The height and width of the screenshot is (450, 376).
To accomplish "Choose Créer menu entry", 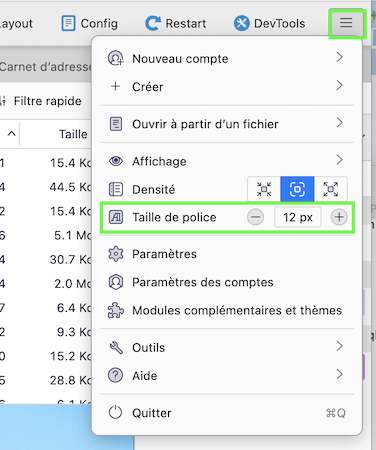I will click(227, 87).
